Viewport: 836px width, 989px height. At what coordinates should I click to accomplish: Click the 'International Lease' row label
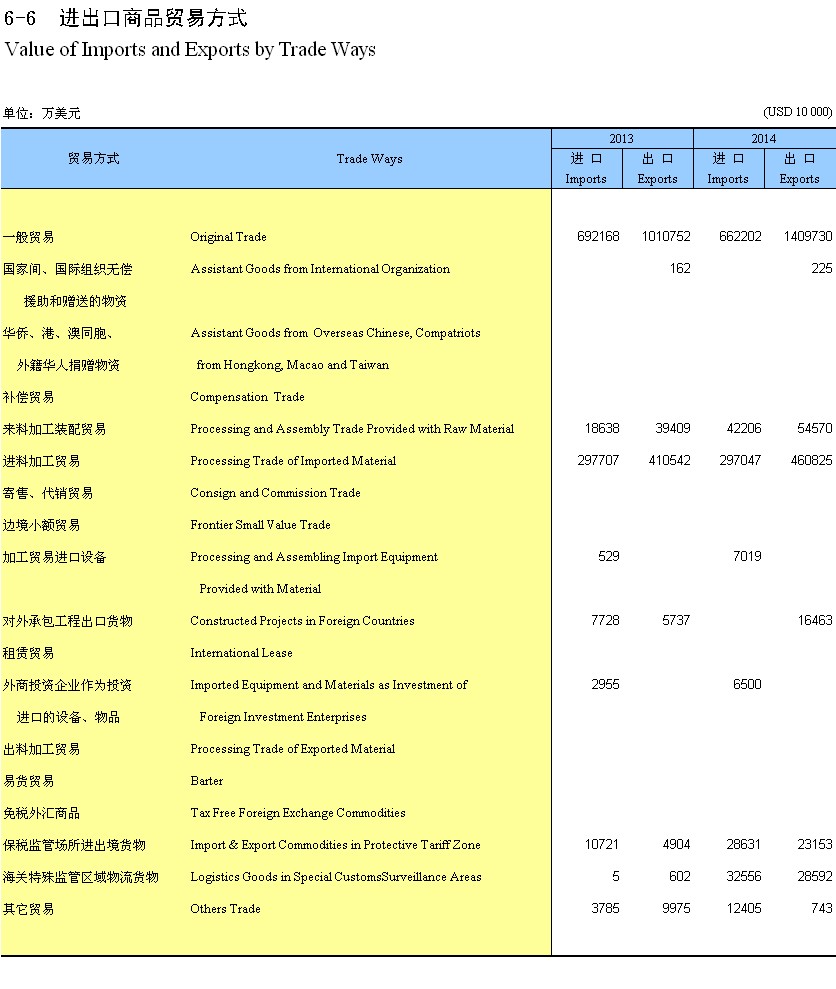point(241,653)
